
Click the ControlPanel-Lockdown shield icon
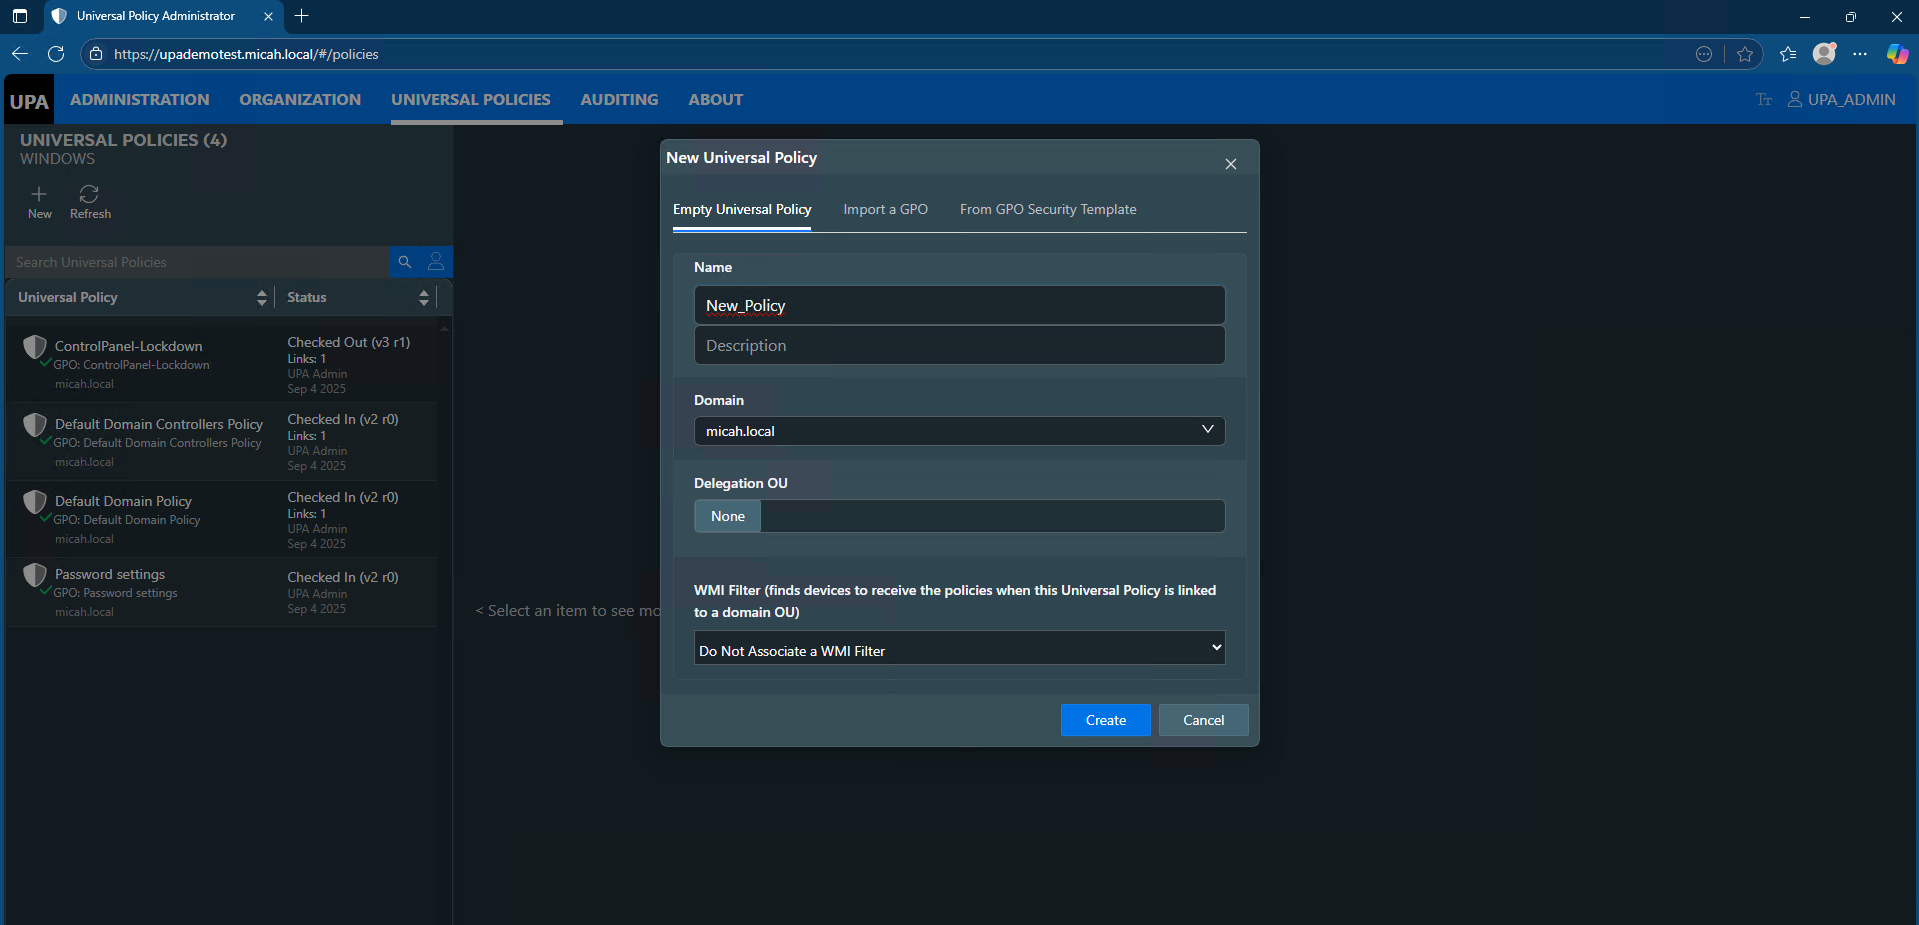[x=35, y=347]
